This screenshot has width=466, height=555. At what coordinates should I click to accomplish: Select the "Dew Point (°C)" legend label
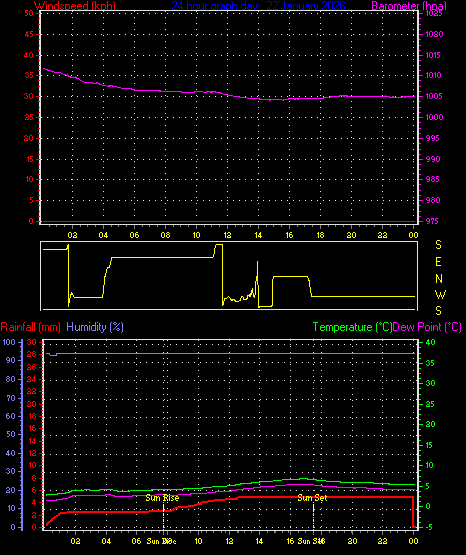427,327
